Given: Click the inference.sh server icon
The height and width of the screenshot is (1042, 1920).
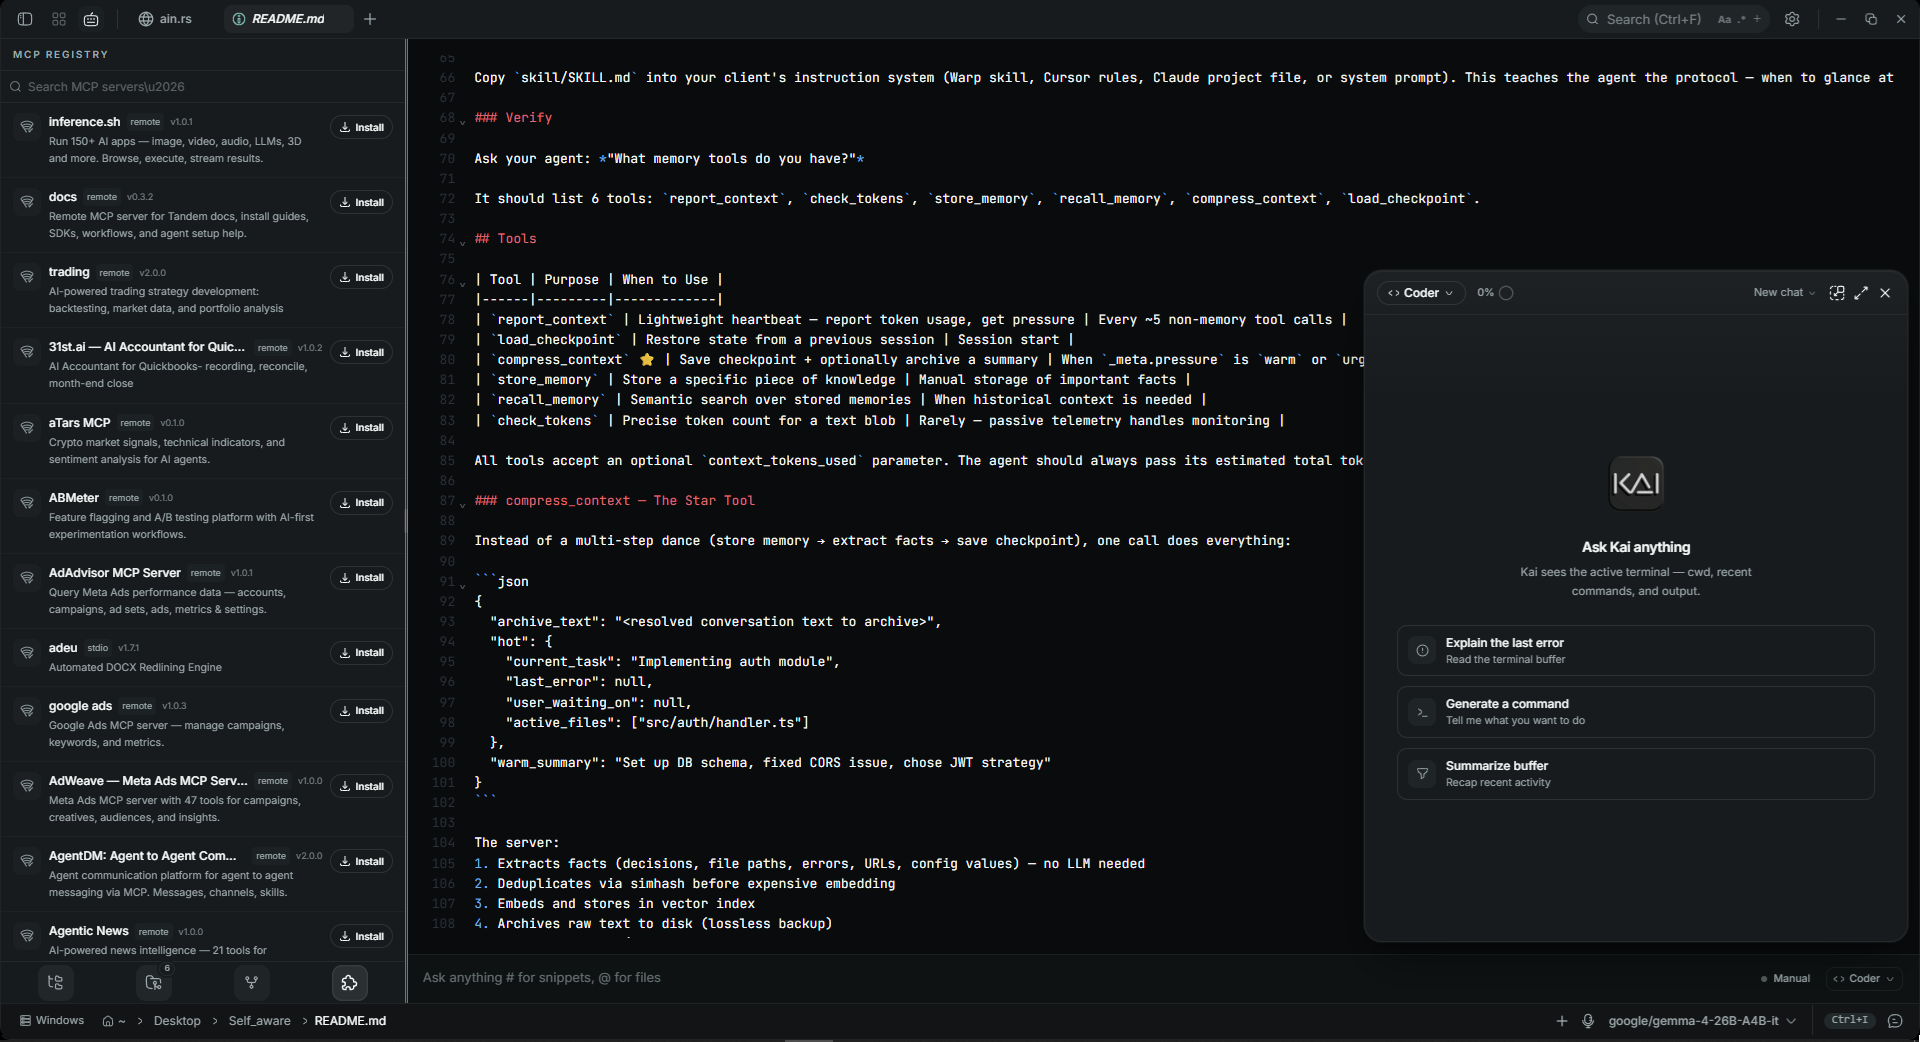Looking at the screenshot, I should click(x=27, y=127).
